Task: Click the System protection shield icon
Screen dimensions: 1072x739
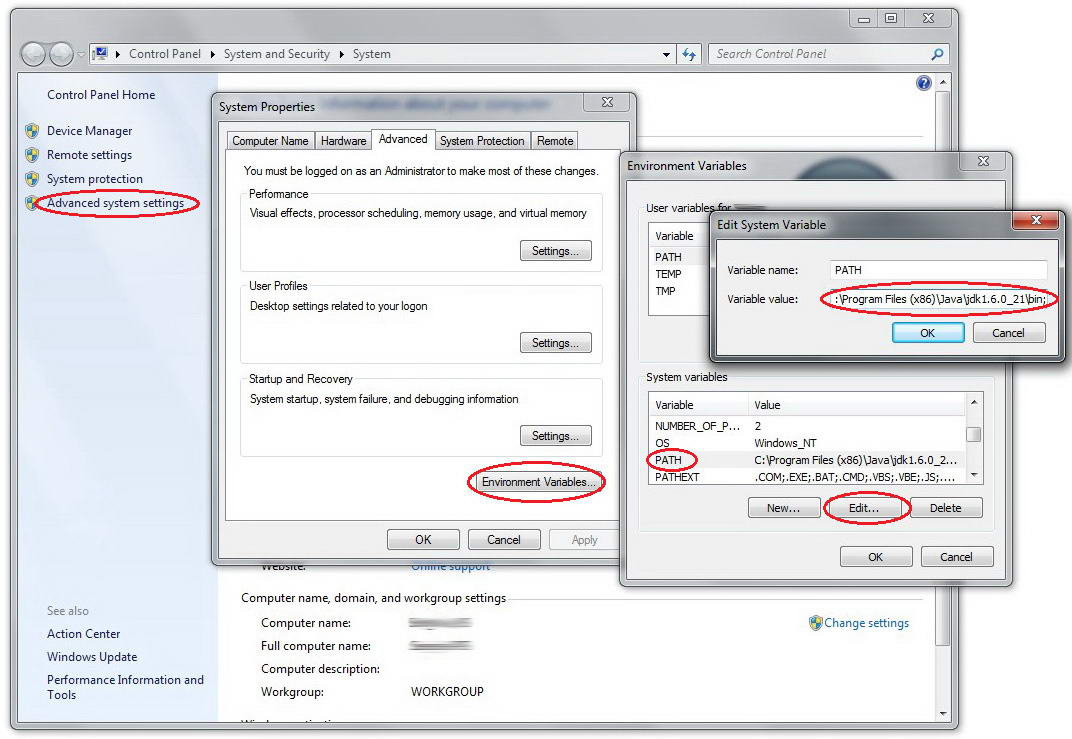Action: tap(32, 178)
